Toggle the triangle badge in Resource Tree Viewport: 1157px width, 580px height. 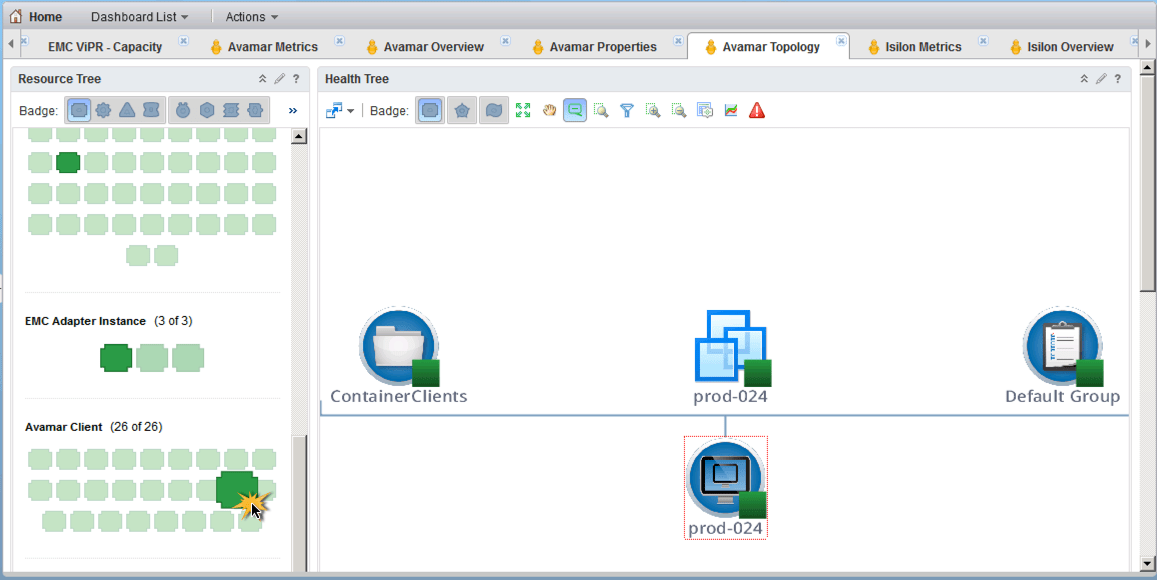[127, 110]
